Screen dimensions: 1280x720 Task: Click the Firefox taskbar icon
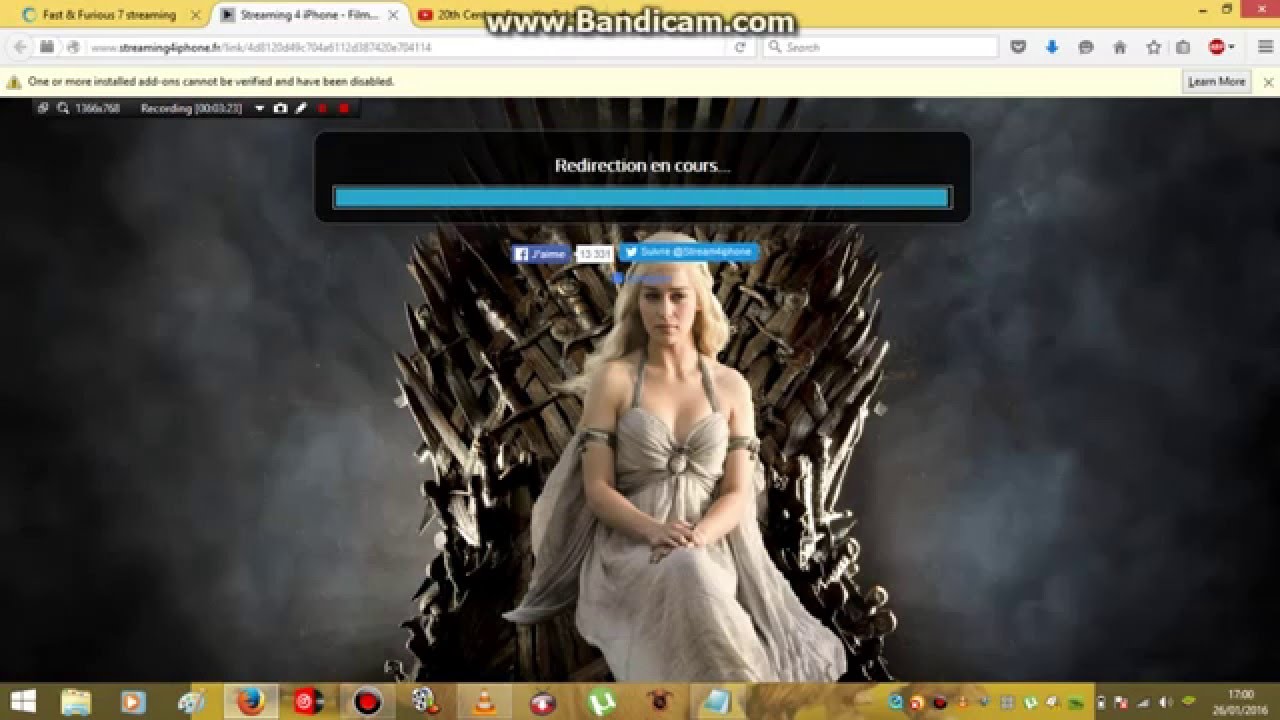point(250,702)
